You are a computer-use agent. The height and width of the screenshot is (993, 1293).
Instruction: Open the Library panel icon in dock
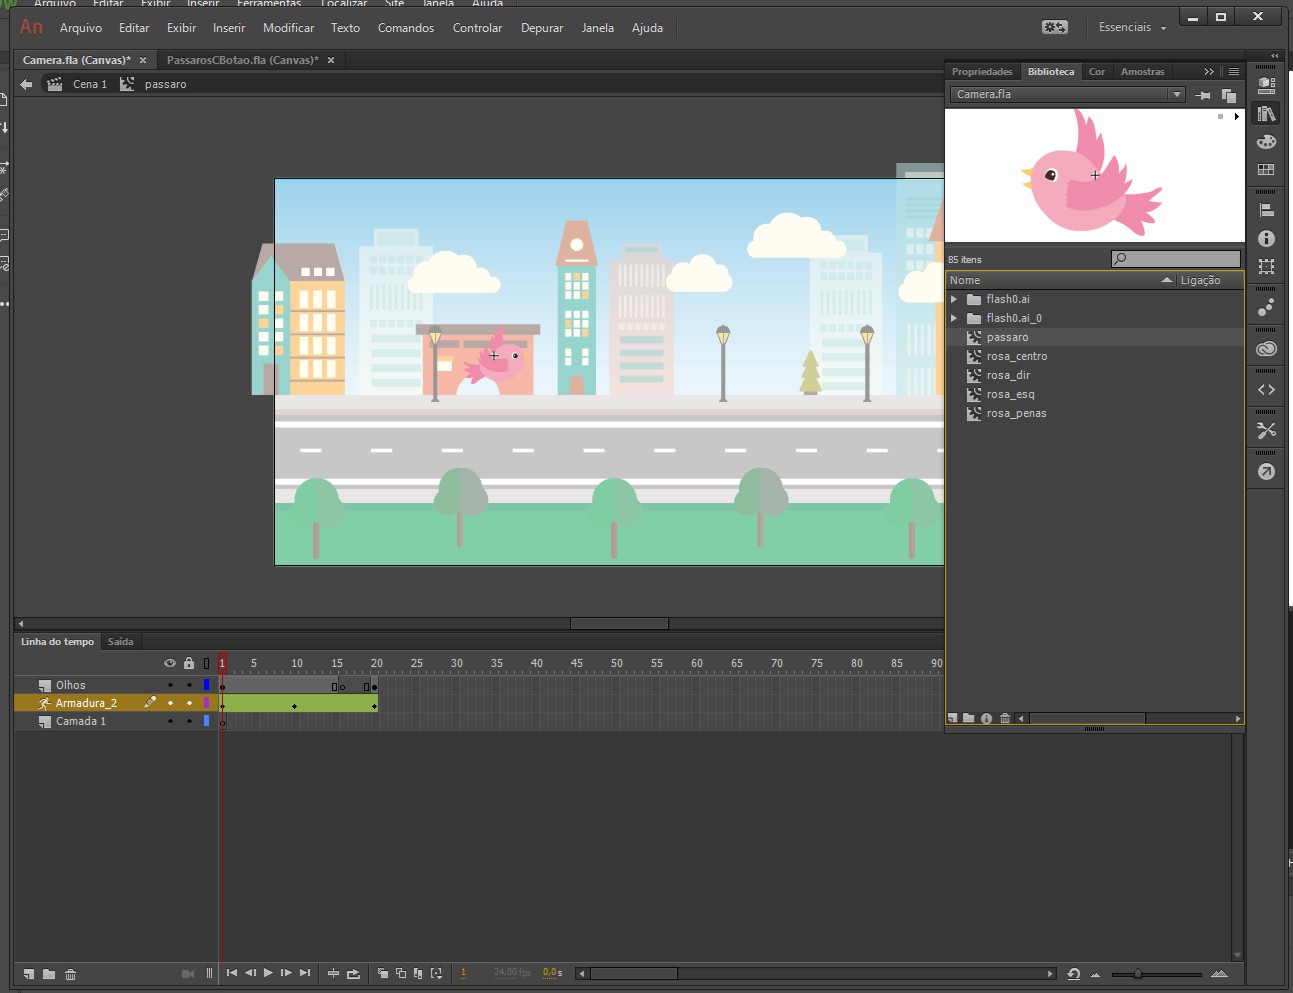tap(1266, 114)
